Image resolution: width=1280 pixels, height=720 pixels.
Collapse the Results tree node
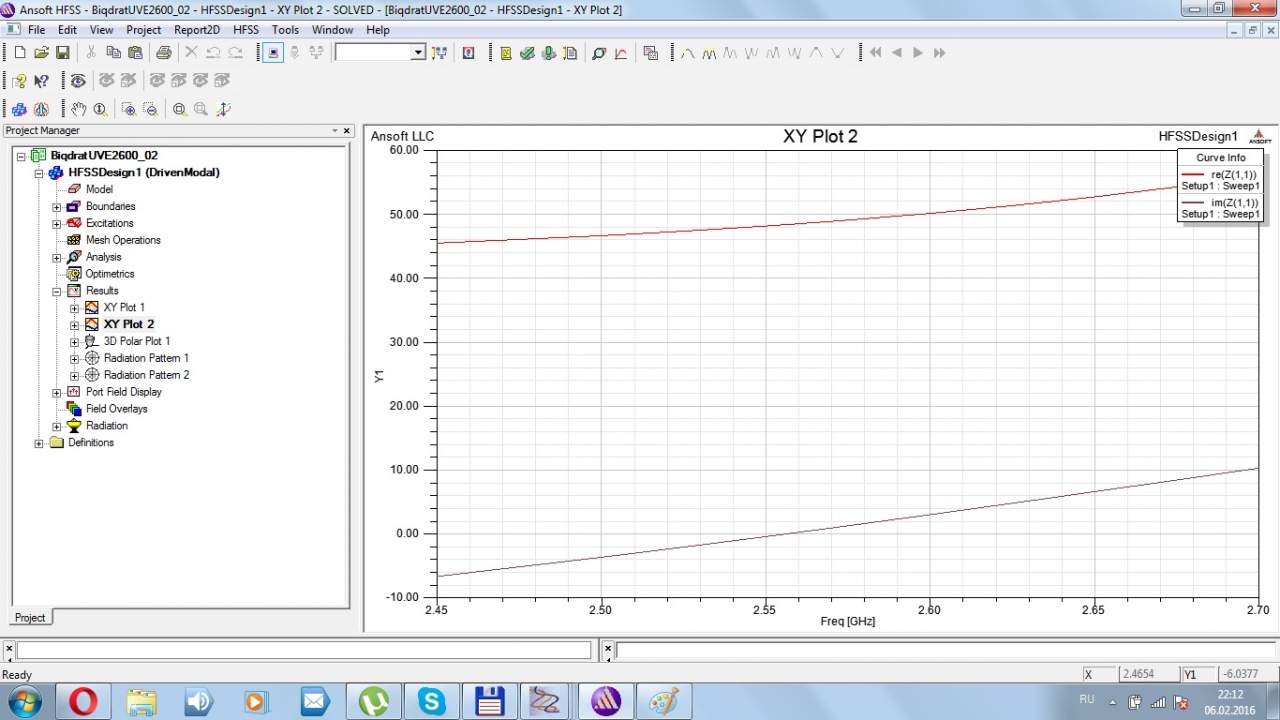pos(57,291)
